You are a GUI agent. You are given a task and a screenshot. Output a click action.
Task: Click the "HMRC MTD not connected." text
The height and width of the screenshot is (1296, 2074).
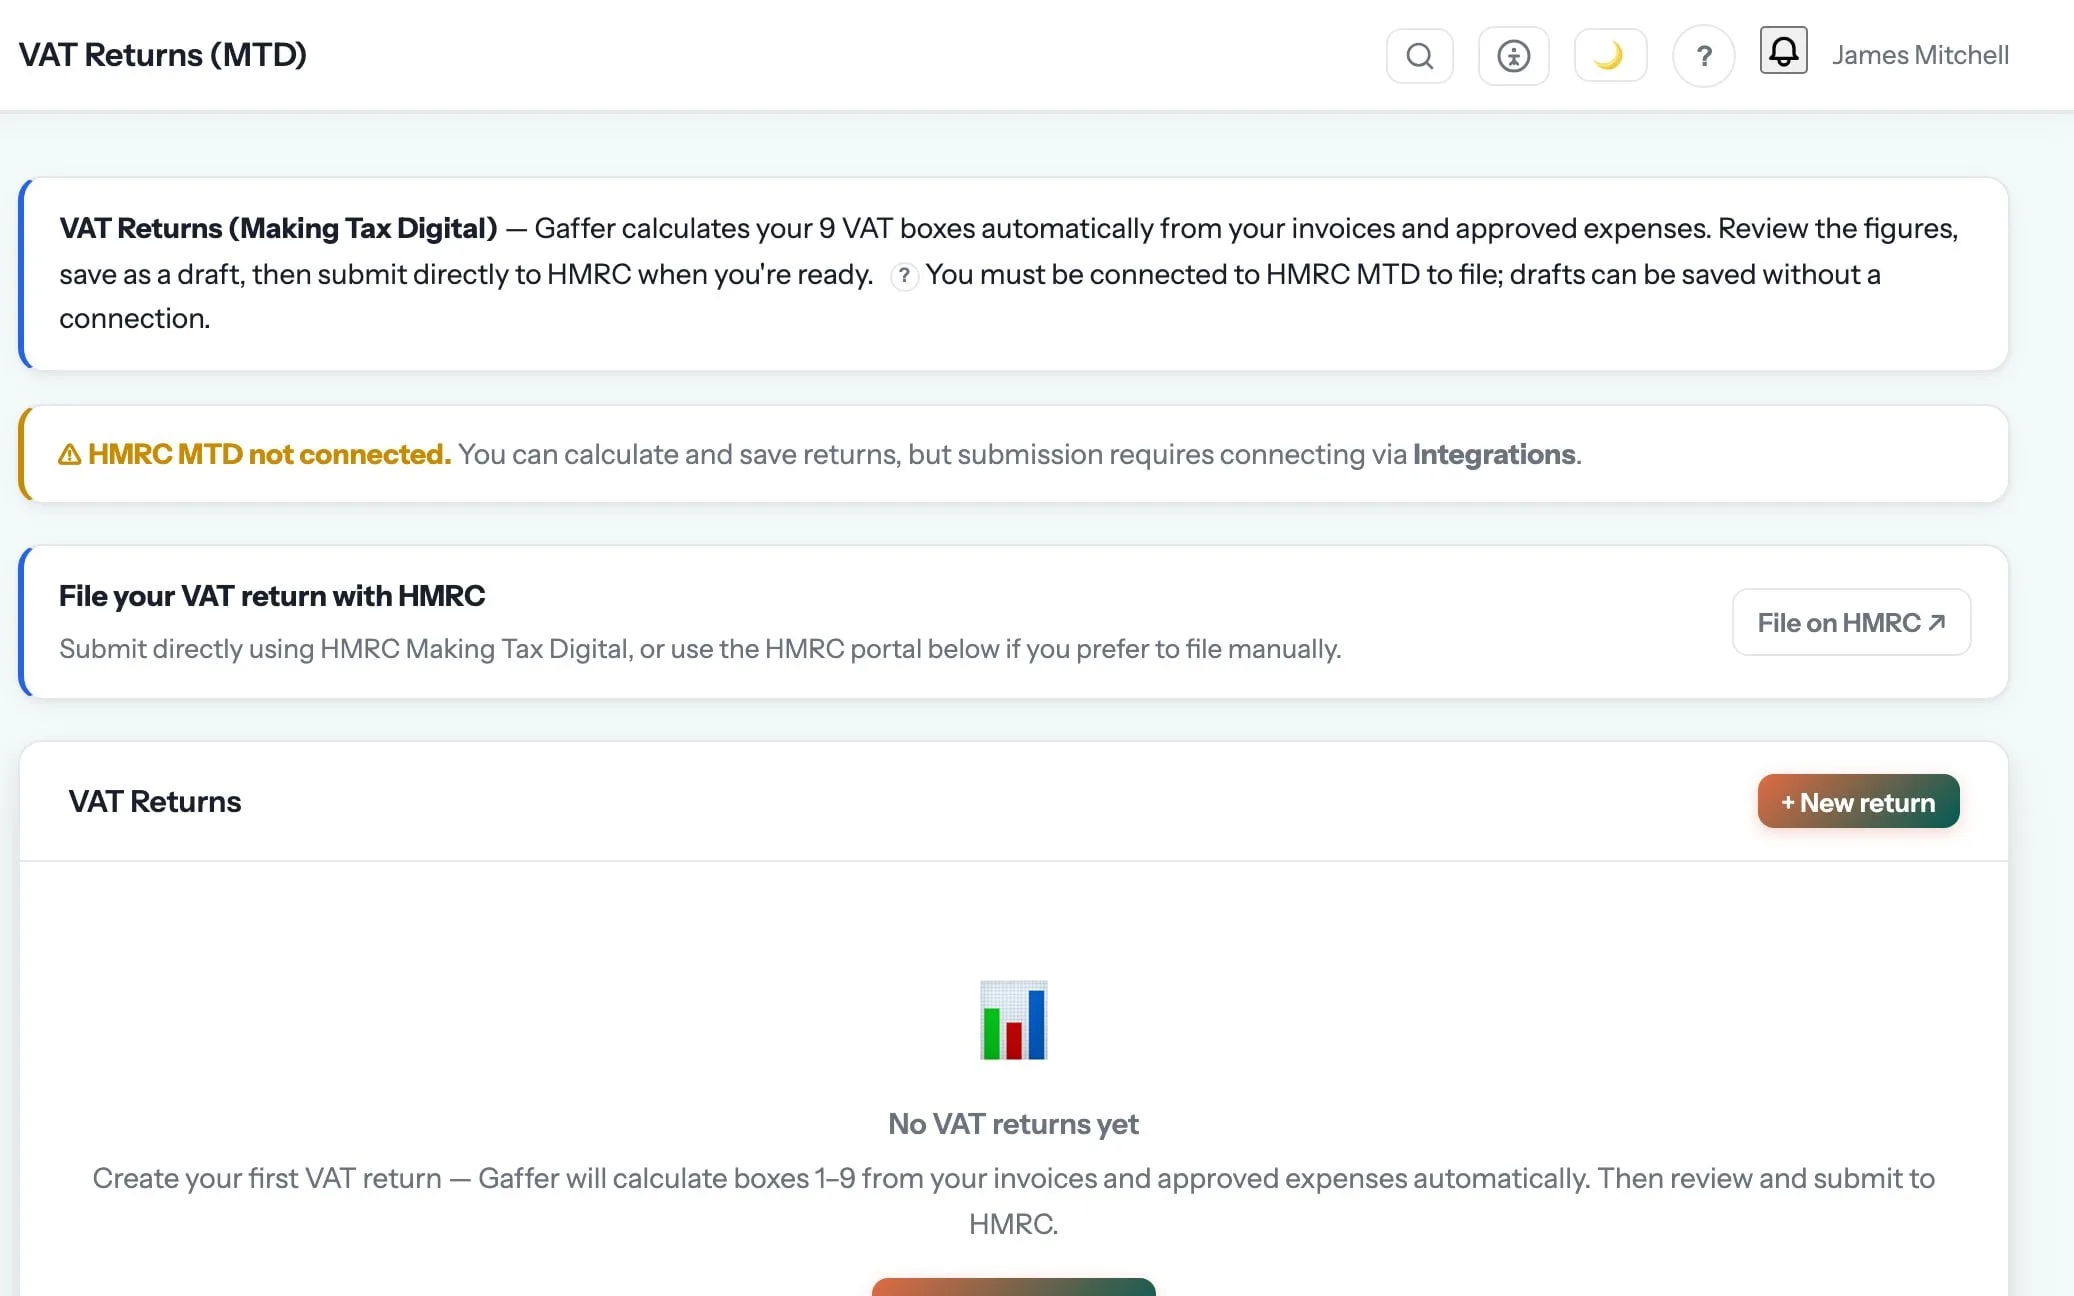269,454
